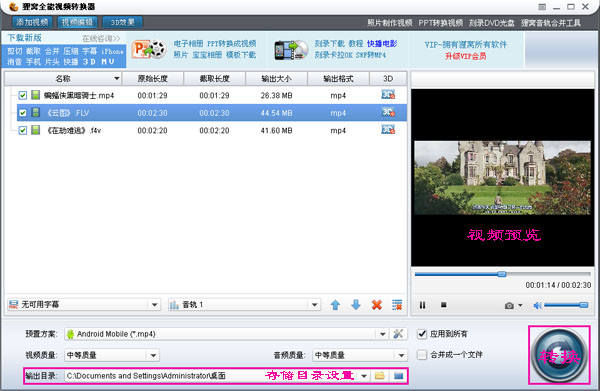The image size is (600, 391).
Task: Open the 模板下载 link
Action: pos(241,55)
